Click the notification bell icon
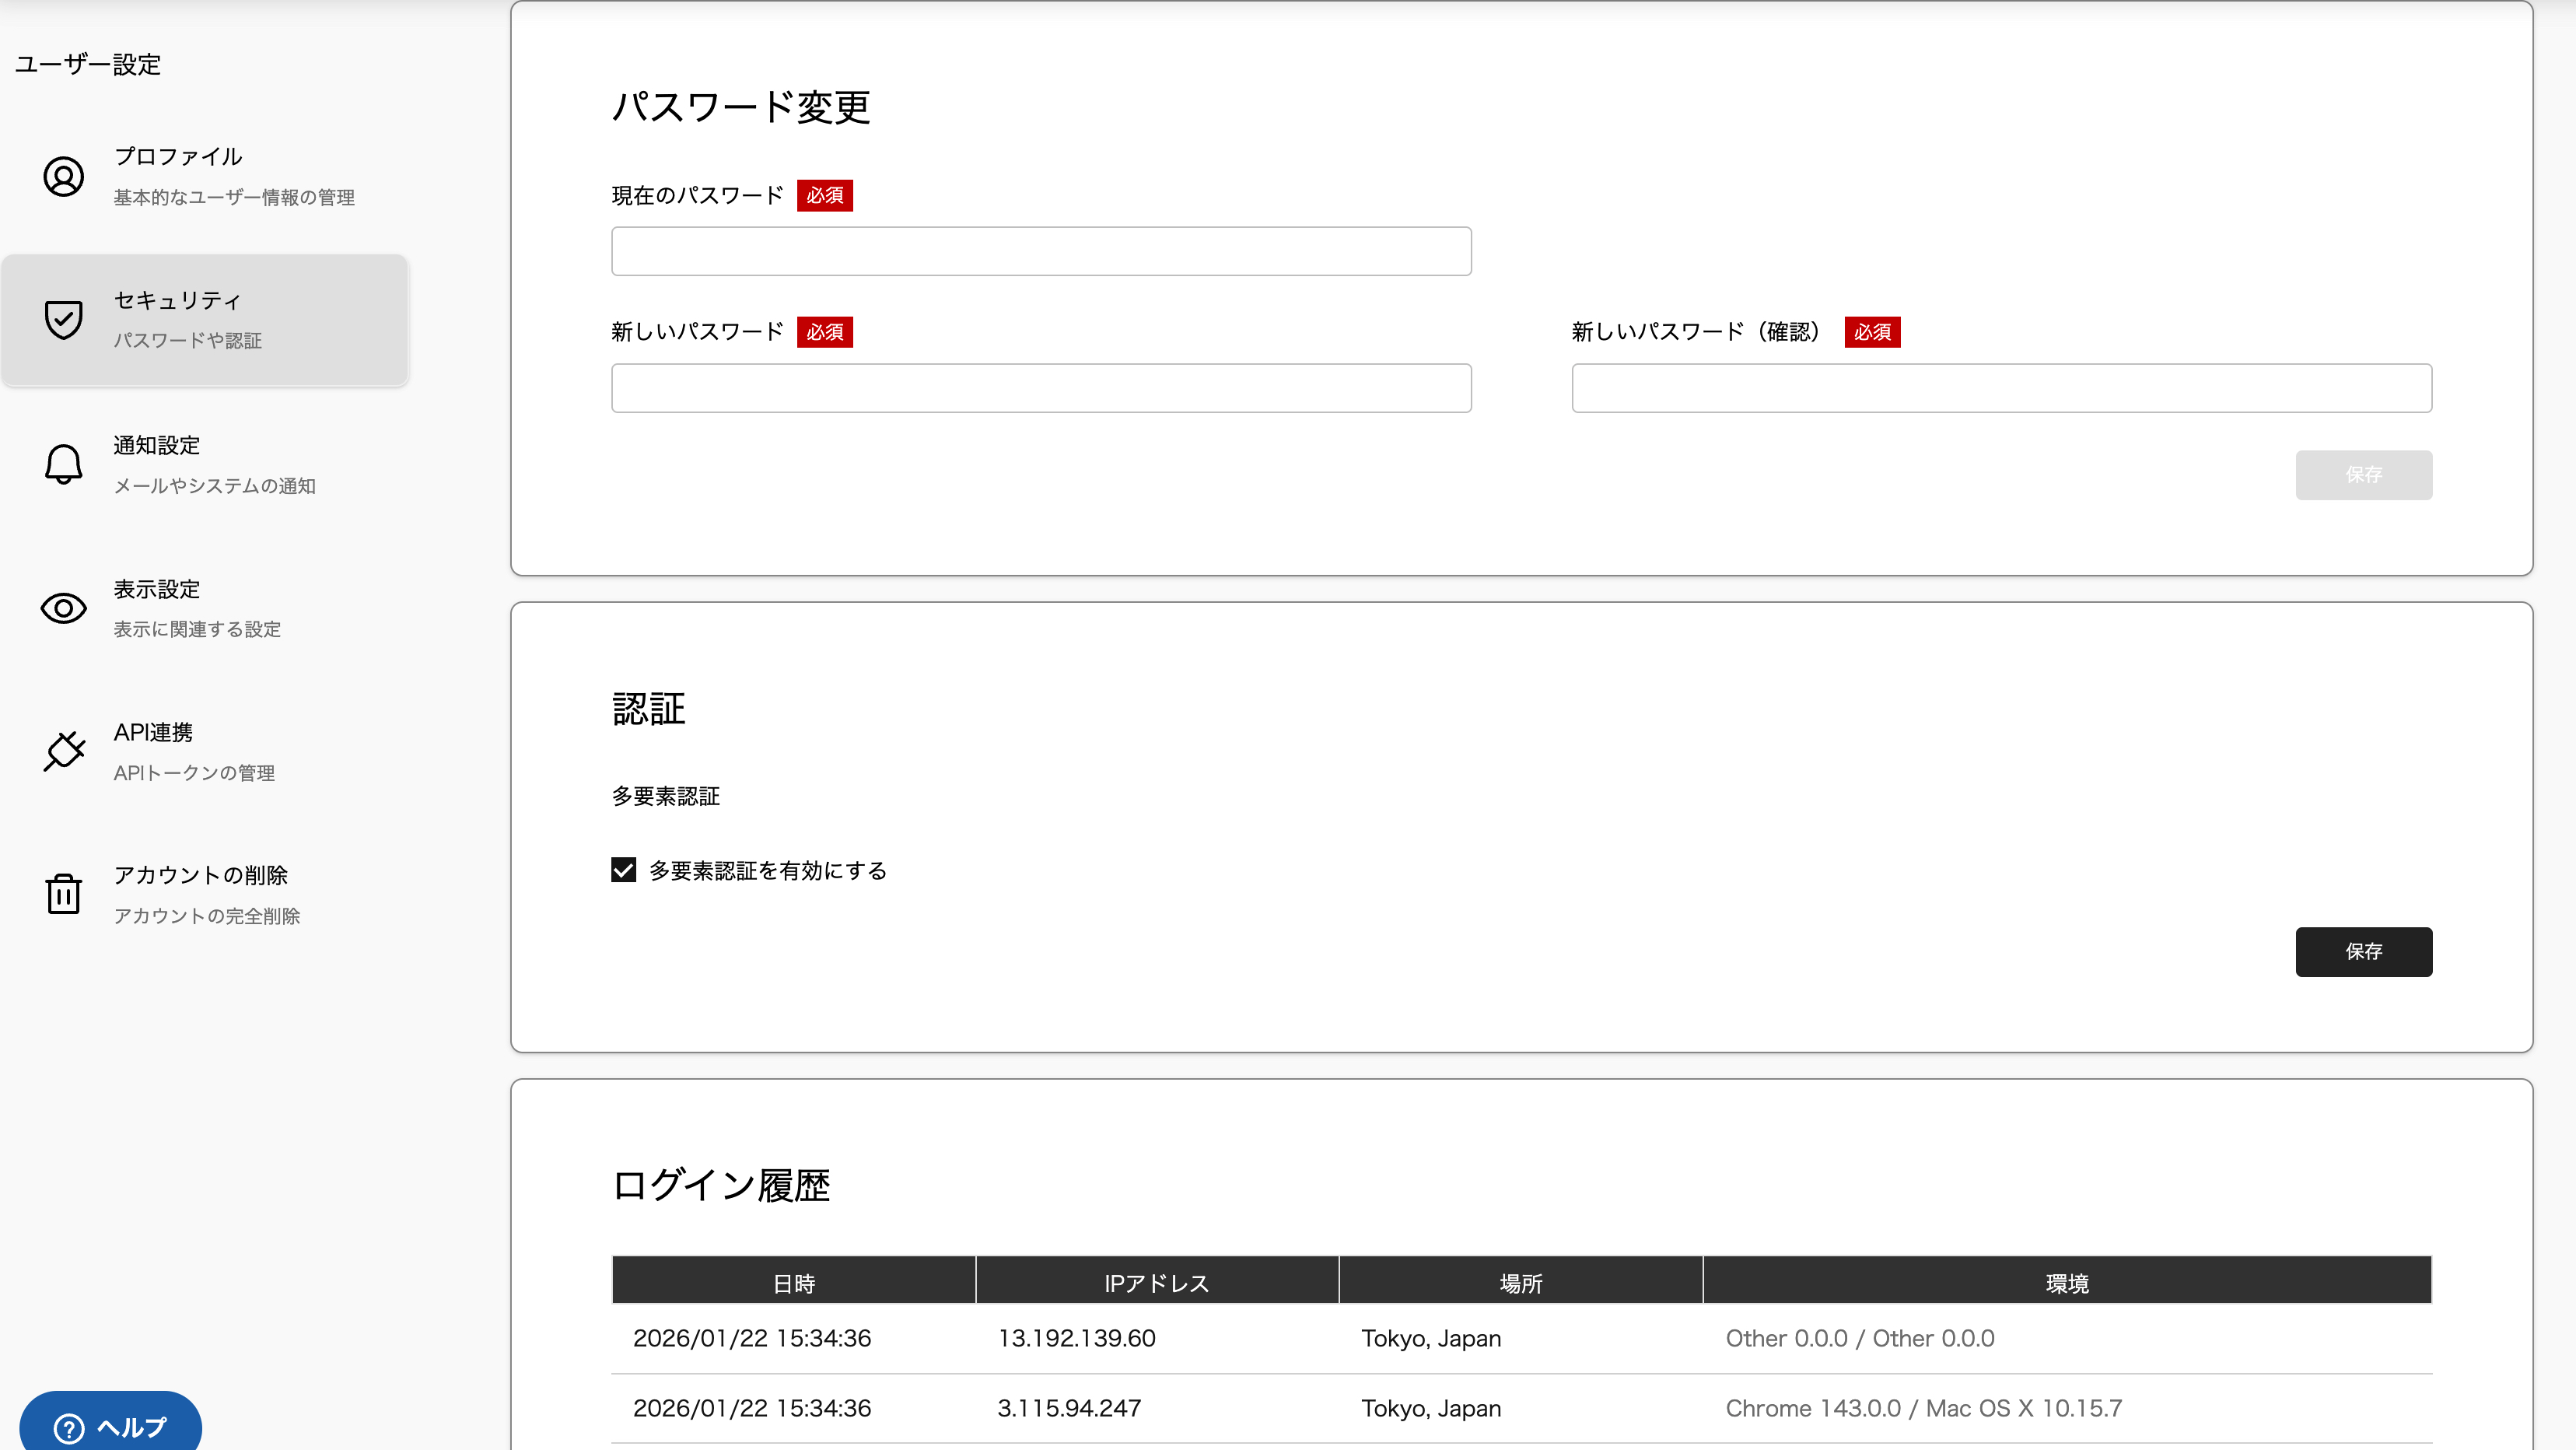2576x1450 pixels. (x=63, y=464)
